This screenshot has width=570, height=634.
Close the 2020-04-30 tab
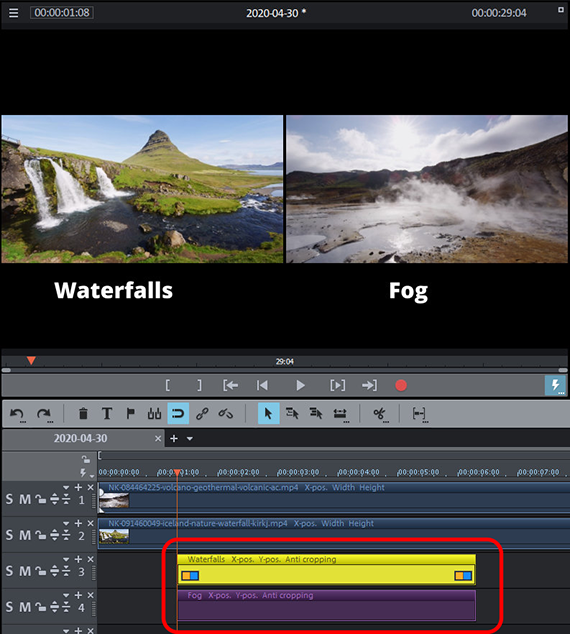(158, 439)
